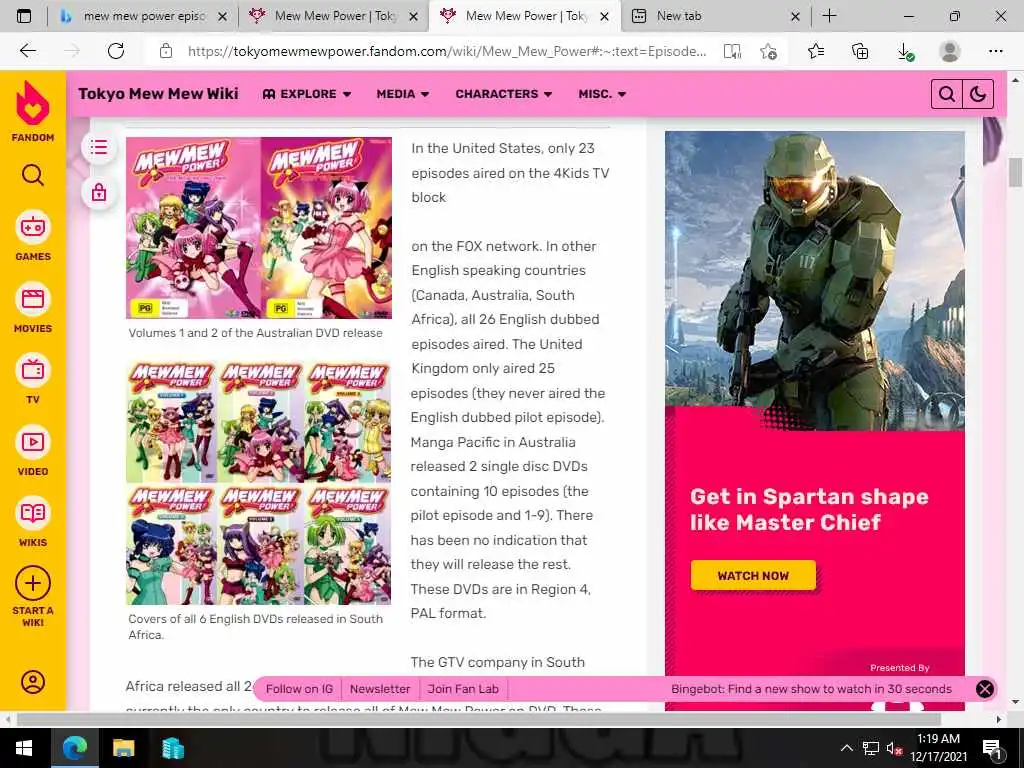Open the Movies section icon

[x=33, y=299]
